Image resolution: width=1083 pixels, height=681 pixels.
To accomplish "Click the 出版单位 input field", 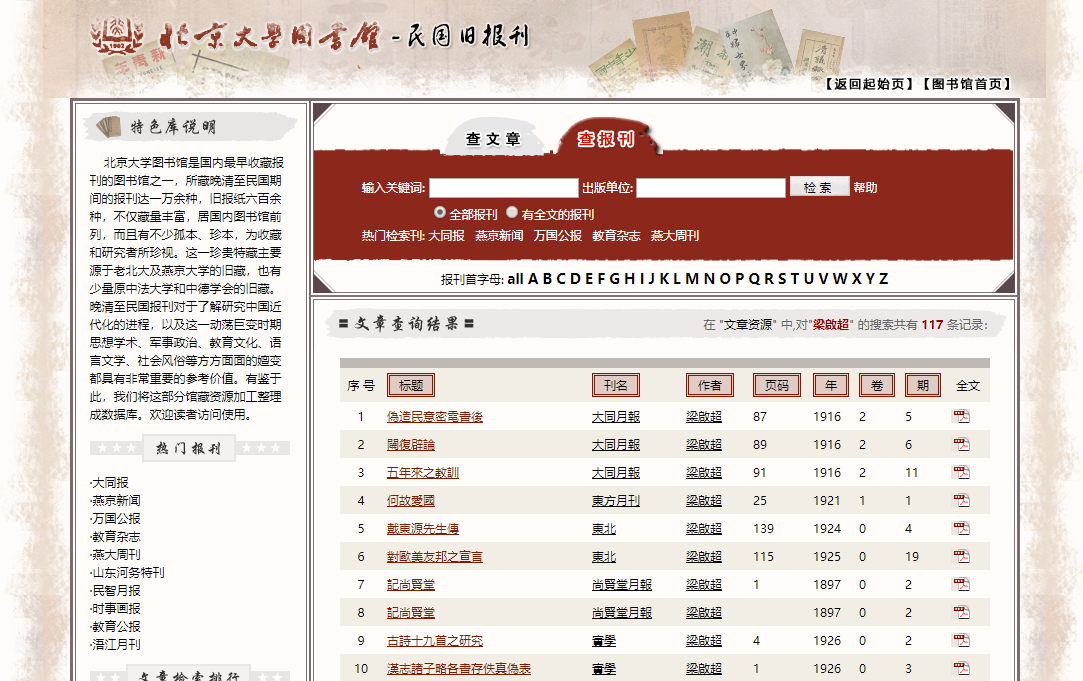I will pos(711,188).
